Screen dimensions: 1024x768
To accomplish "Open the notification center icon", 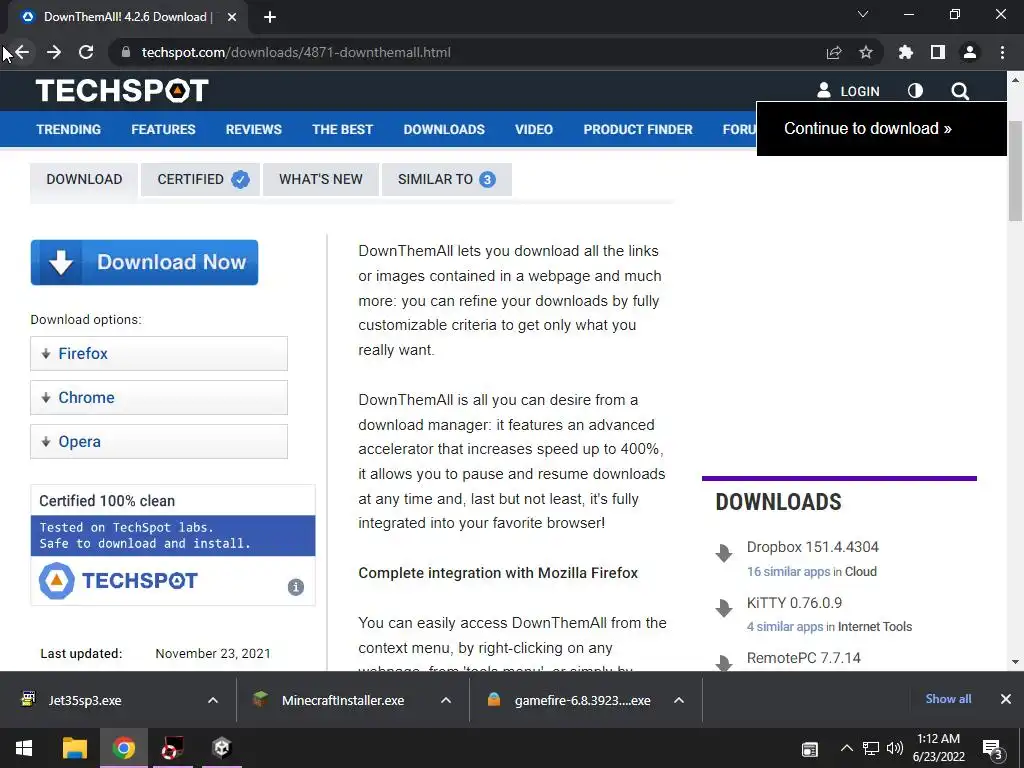I will (x=993, y=748).
